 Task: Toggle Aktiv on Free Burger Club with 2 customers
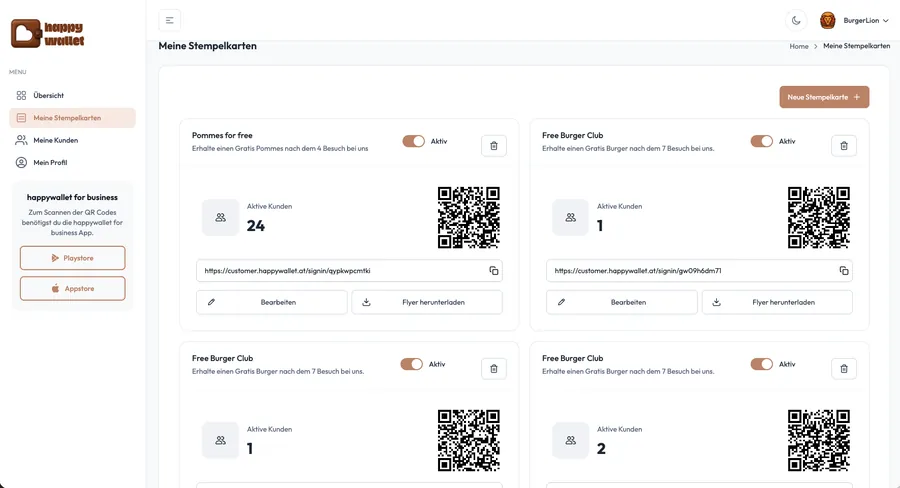pyautogui.click(x=762, y=364)
